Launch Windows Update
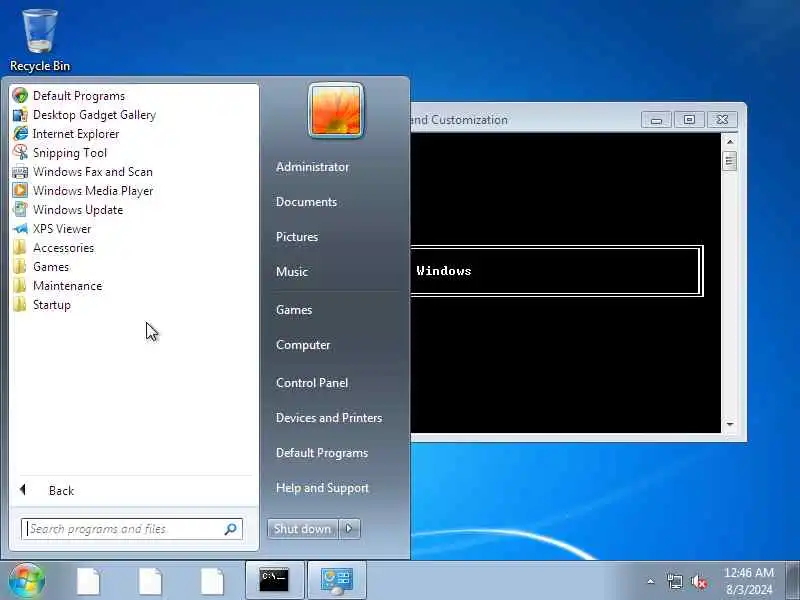 pos(133,209)
